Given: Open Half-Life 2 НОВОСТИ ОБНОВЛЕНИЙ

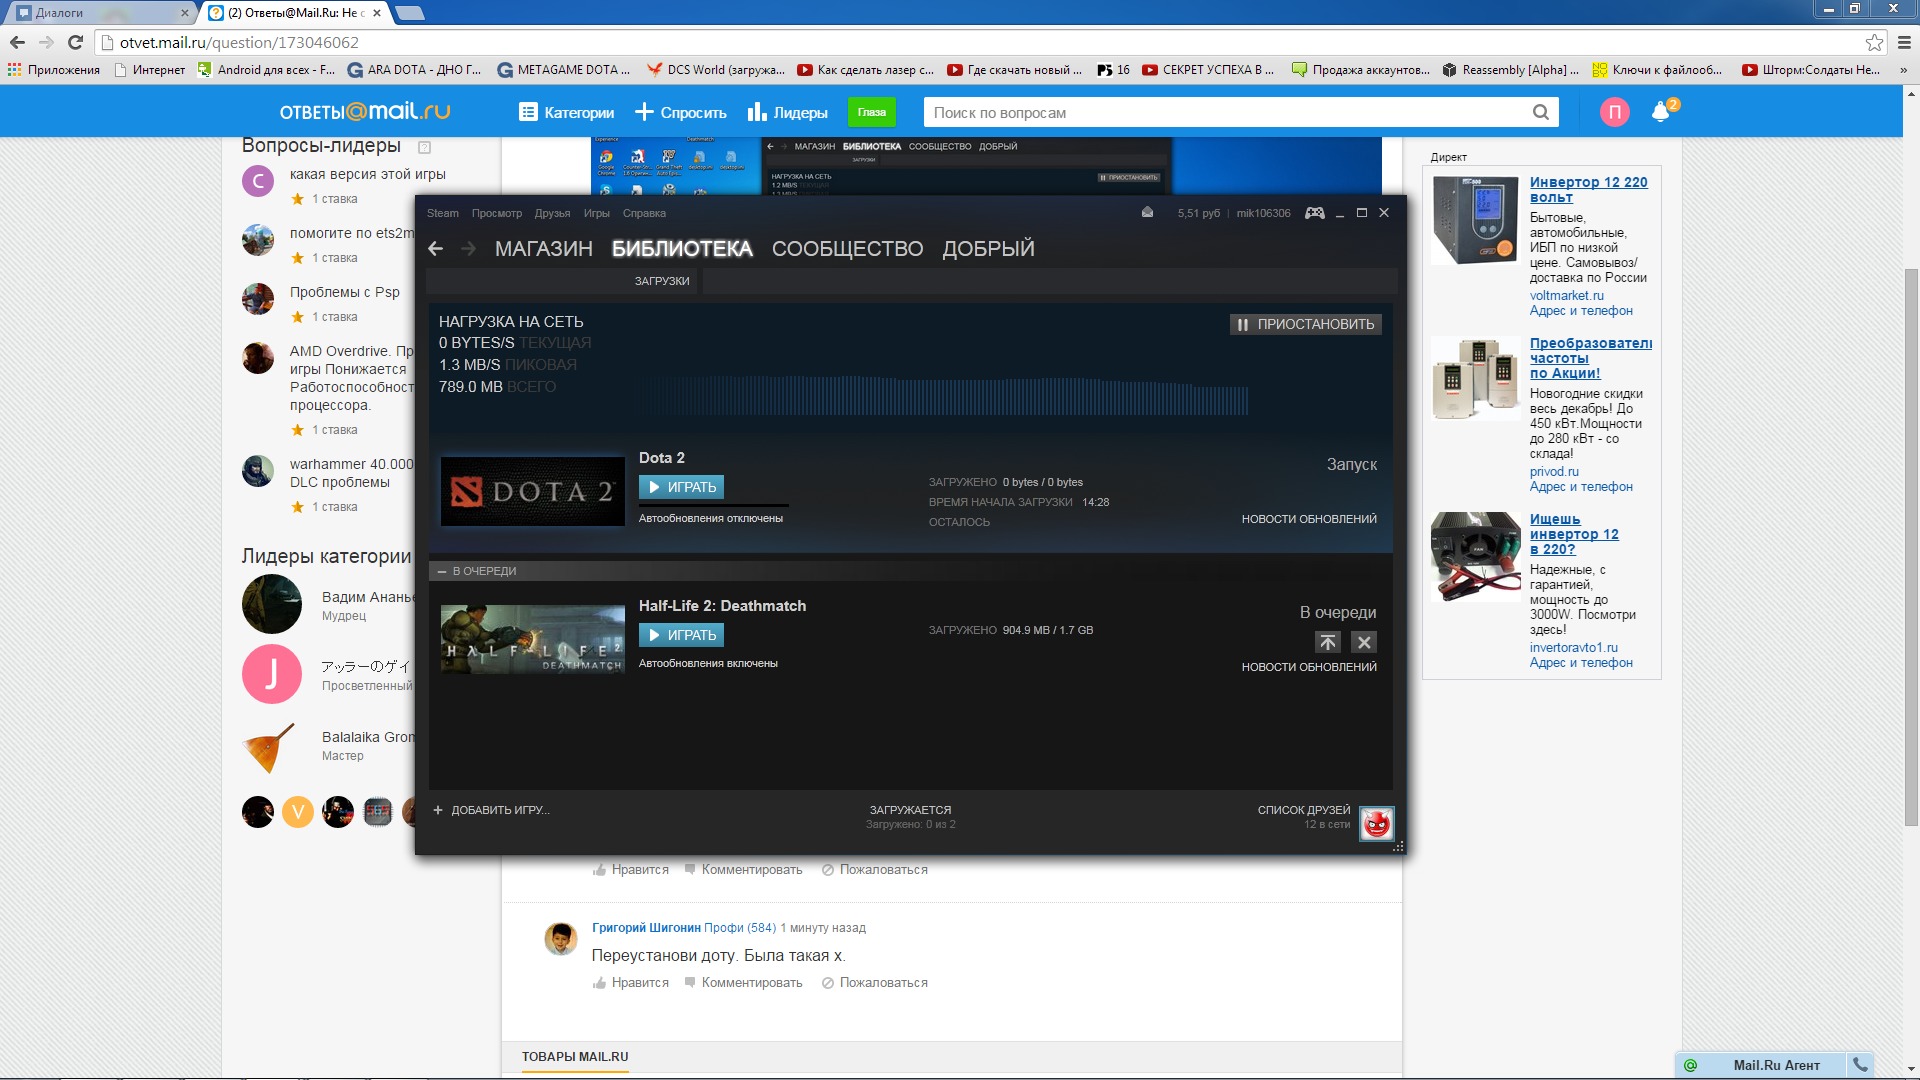Looking at the screenshot, I should (x=1309, y=667).
